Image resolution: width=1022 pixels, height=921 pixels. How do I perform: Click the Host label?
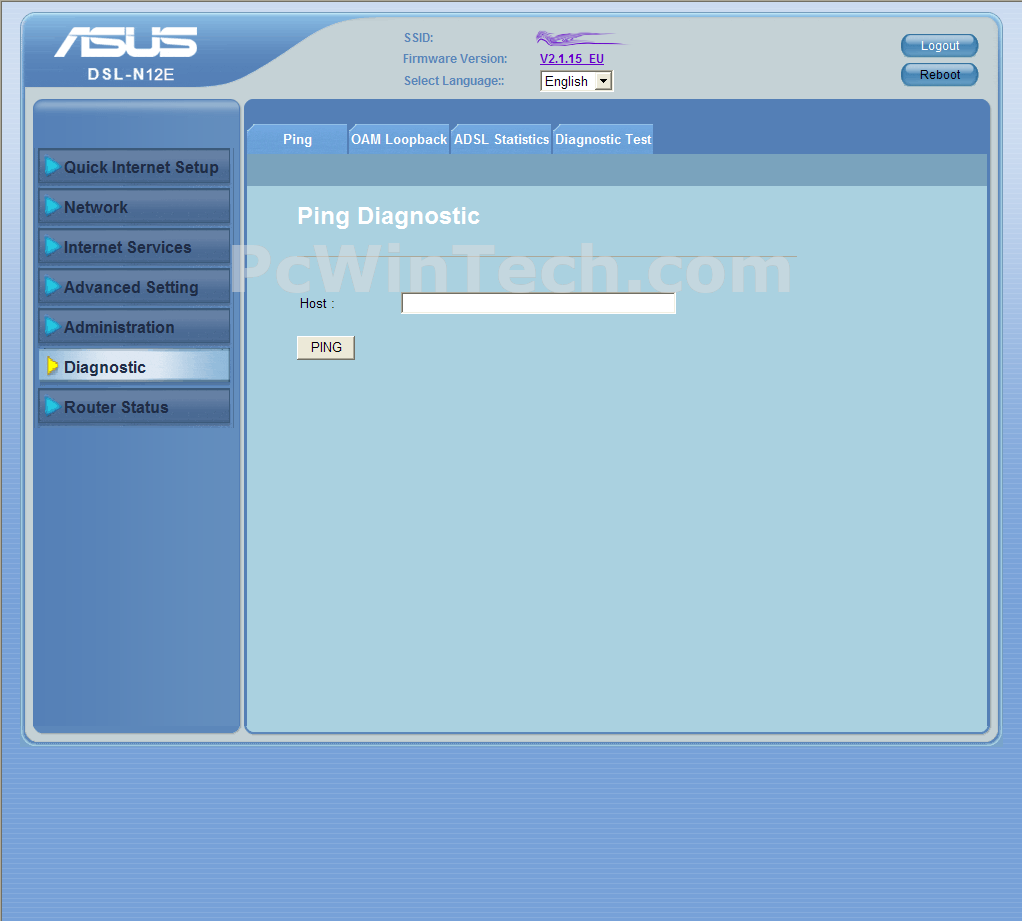[x=317, y=303]
